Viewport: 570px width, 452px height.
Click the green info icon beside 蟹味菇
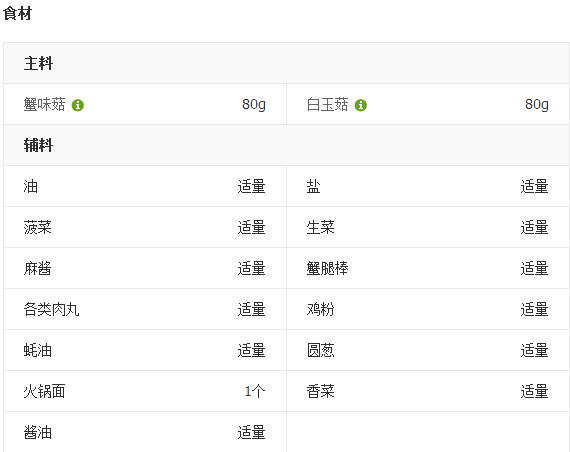click(x=78, y=105)
